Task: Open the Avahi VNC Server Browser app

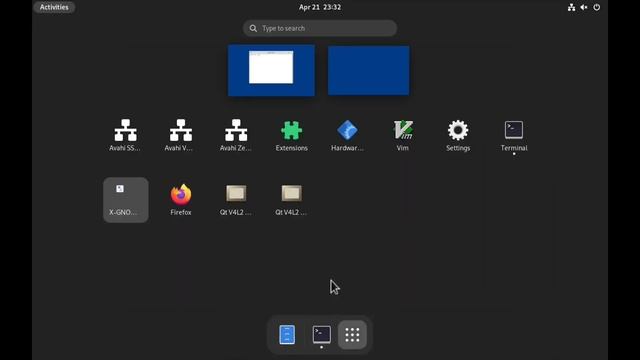Action: [181, 136]
